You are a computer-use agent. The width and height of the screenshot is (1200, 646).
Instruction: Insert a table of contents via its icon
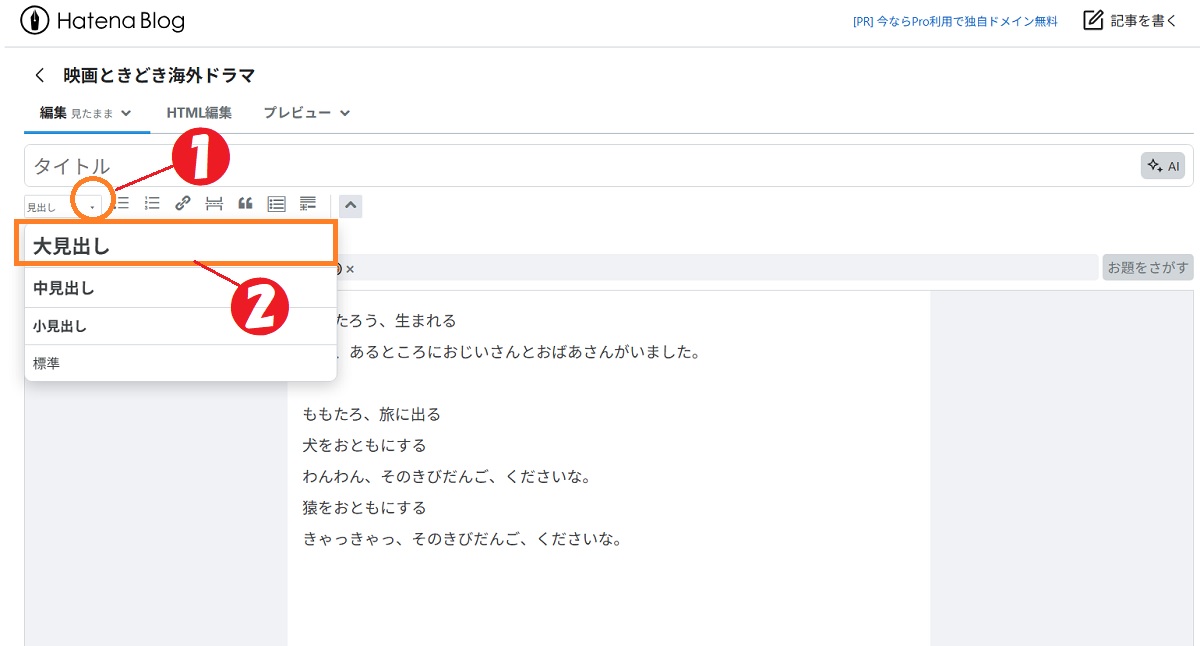[x=277, y=203]
